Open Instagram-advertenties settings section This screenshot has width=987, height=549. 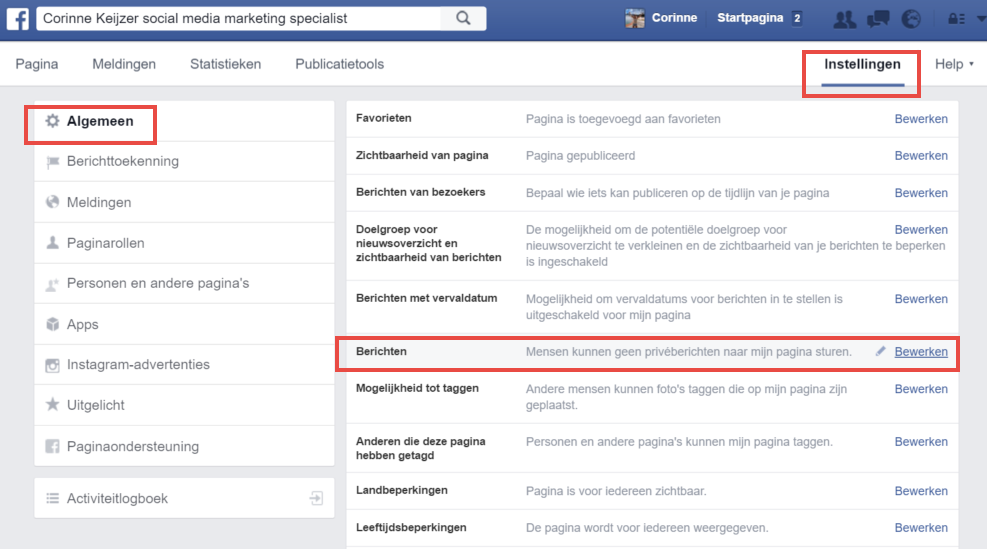[x=184, y=365]
